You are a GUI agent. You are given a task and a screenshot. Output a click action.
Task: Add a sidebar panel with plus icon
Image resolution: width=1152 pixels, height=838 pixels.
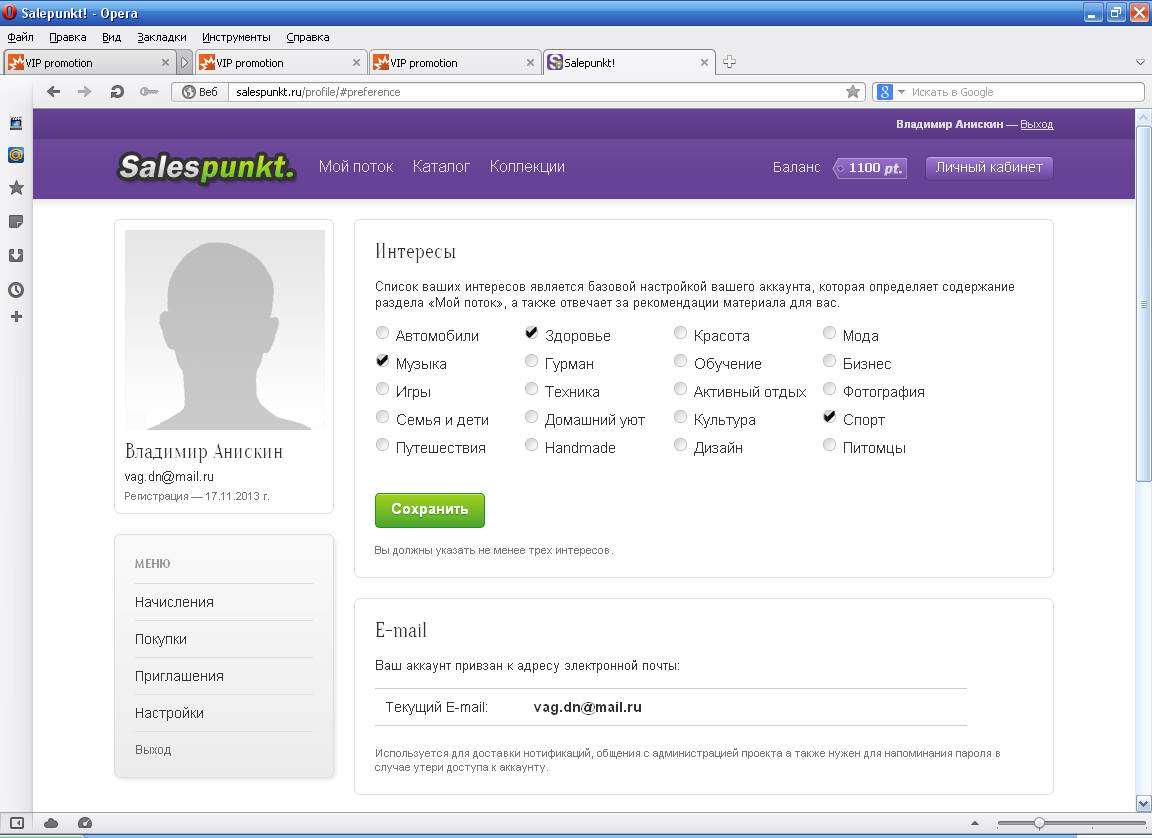click(x=16, y=317)
